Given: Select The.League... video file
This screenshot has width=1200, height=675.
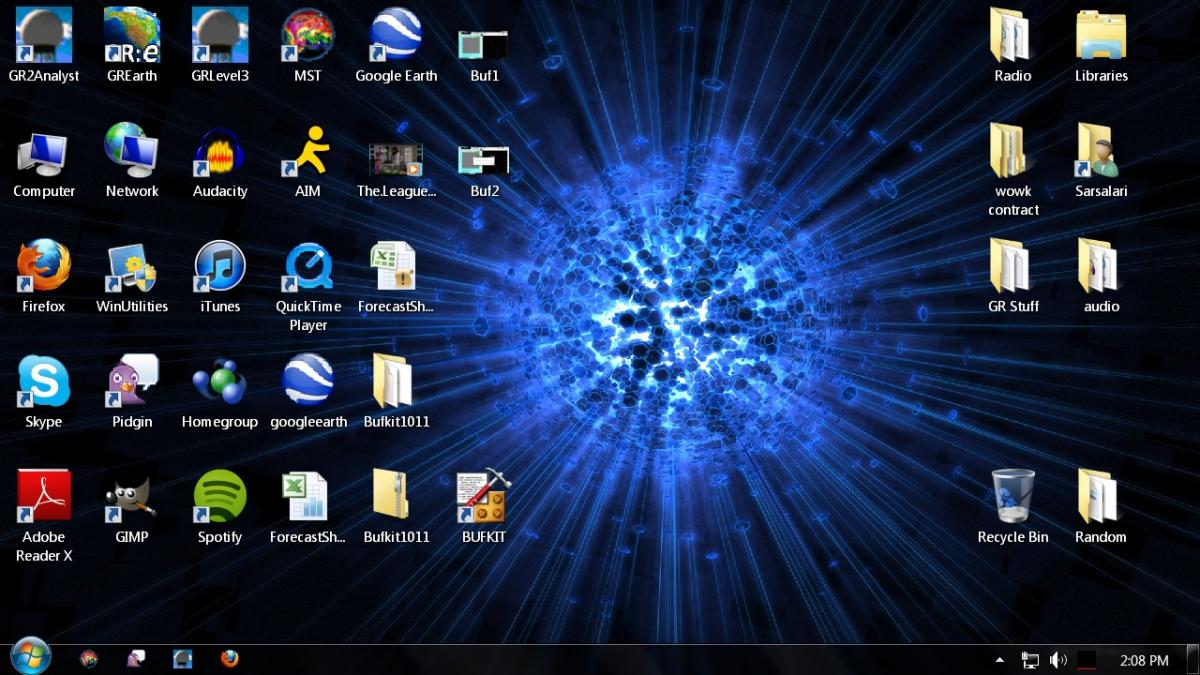Looking at the screenshot, I should click(x=396, y=169).
